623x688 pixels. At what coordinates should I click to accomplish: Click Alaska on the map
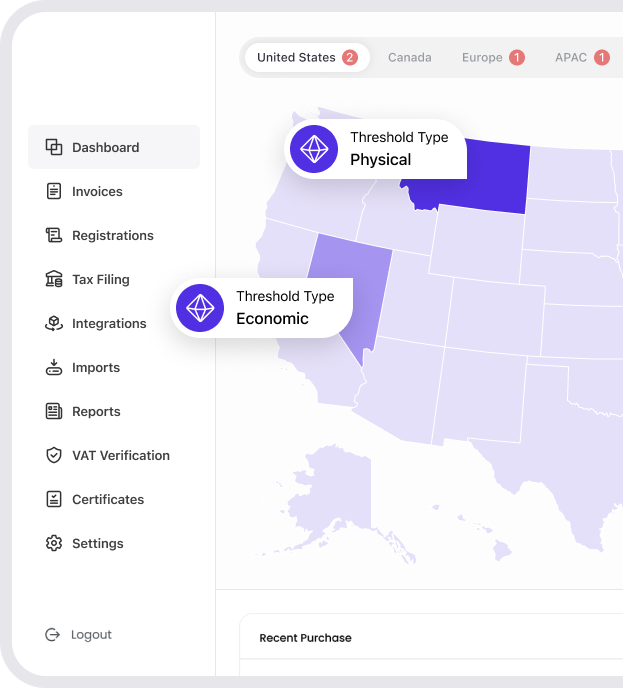338,491
